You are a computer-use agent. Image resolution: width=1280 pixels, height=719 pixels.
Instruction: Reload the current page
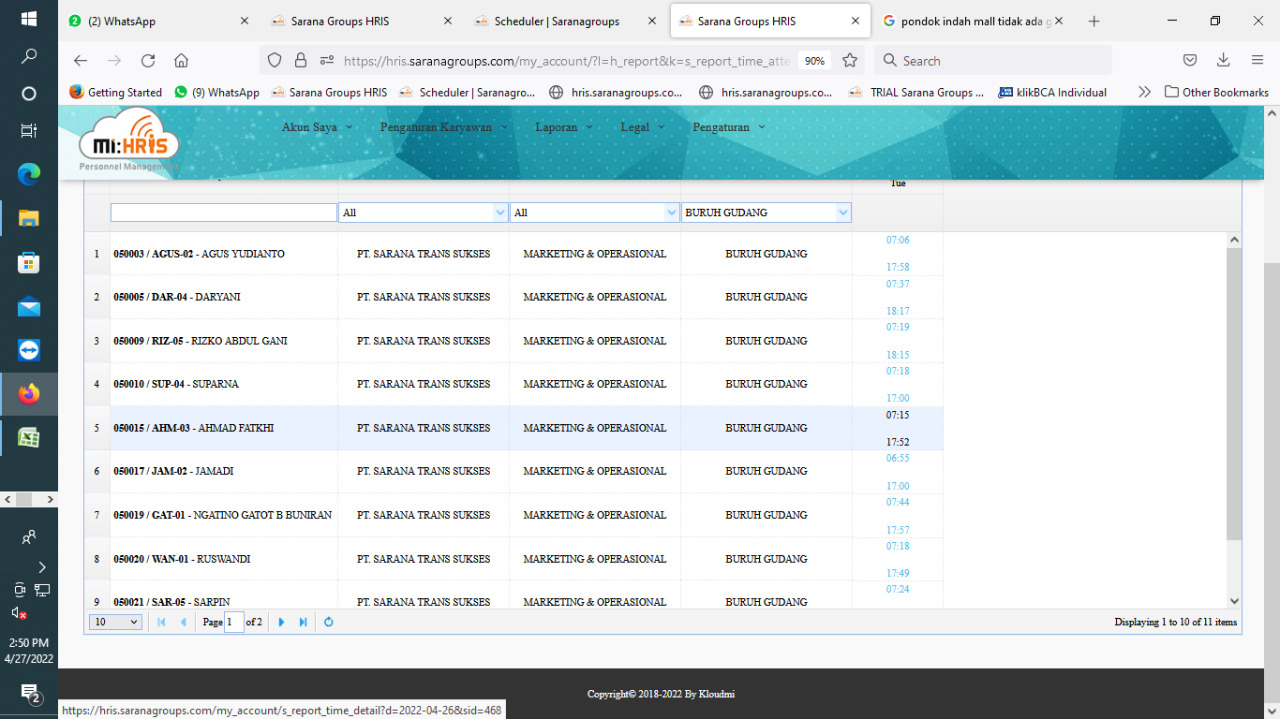point(148,60)
